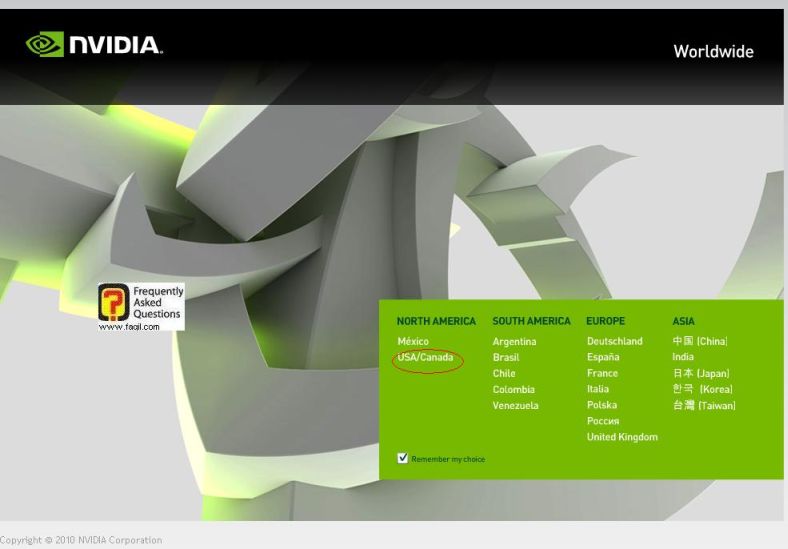The image size is (788, 549).
Task: Open the Deutschland site link
Action: pyautogui.click(x=614, y=341)
